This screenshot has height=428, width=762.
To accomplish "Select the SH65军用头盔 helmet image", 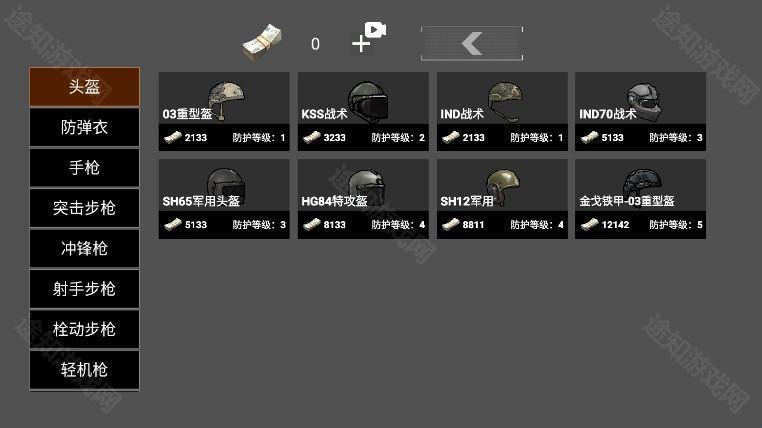I will (226, 187).
